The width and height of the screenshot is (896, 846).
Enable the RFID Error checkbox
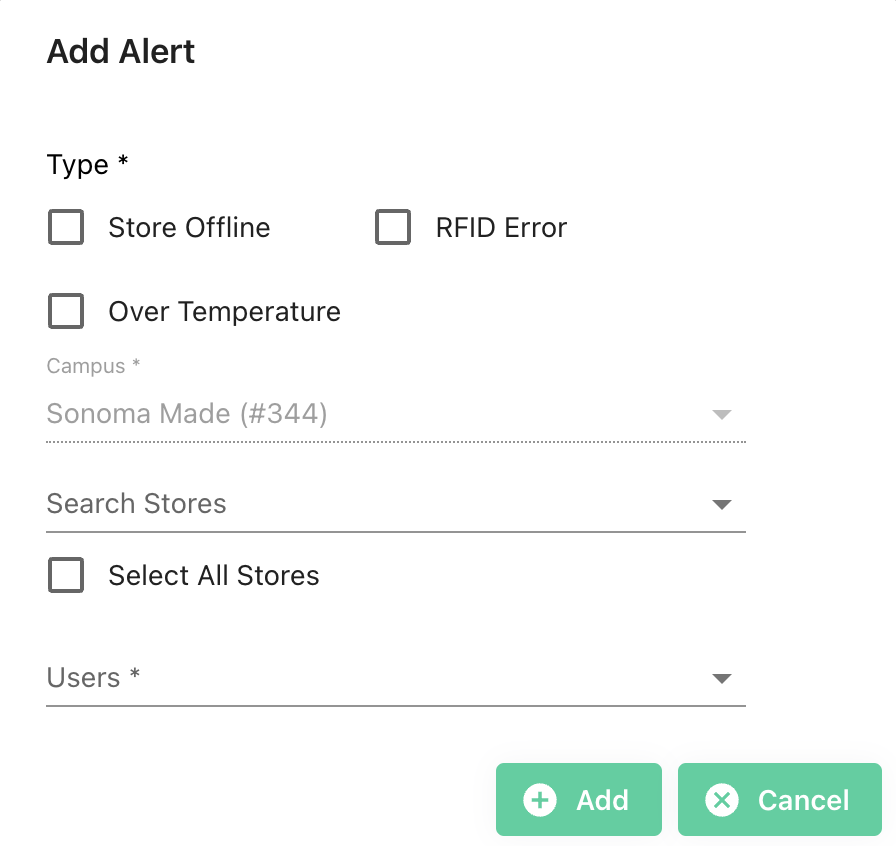[x=393, y=227]
